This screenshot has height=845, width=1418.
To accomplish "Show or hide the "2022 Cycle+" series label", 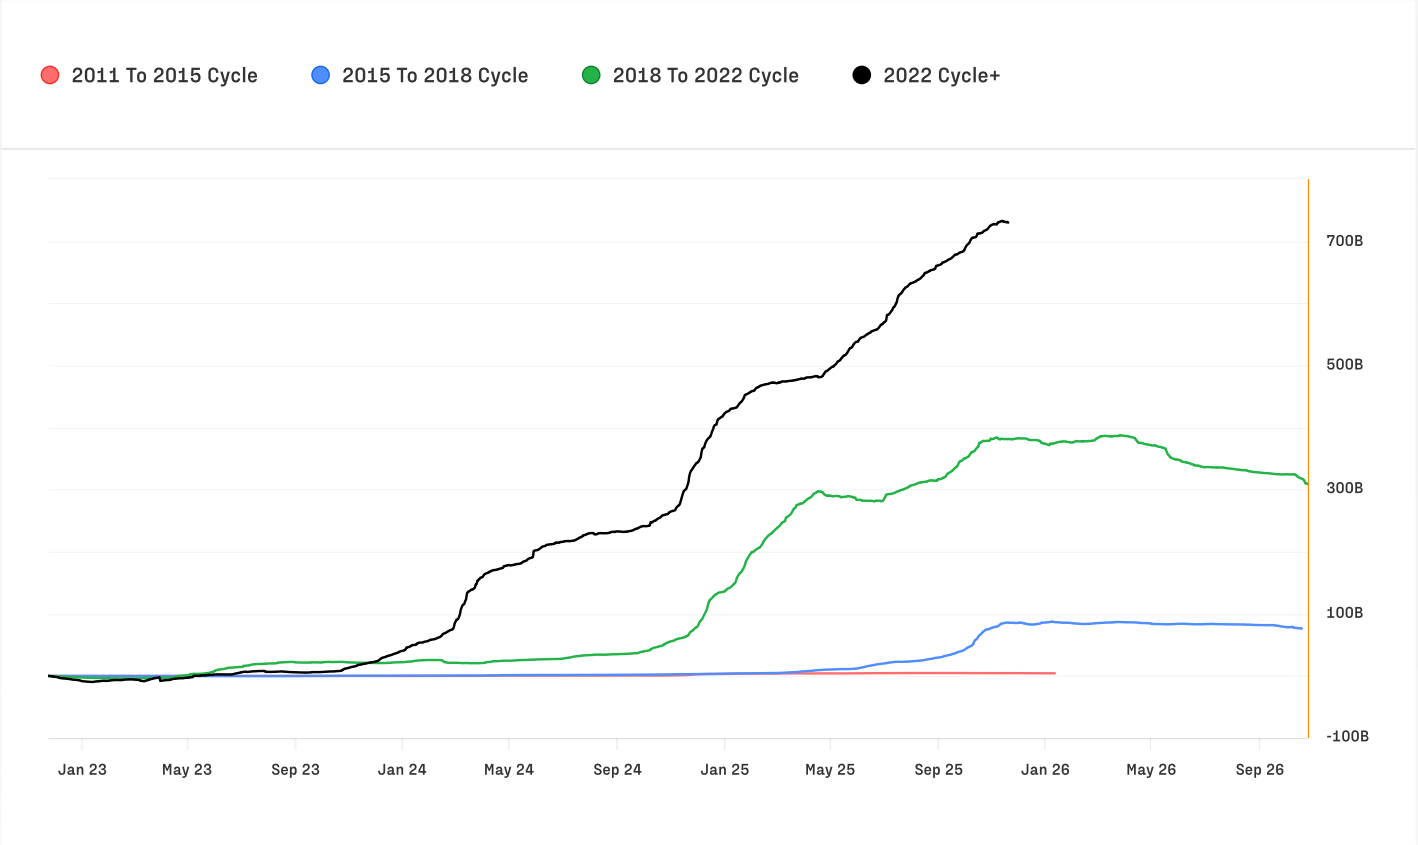I will [941, 75].
